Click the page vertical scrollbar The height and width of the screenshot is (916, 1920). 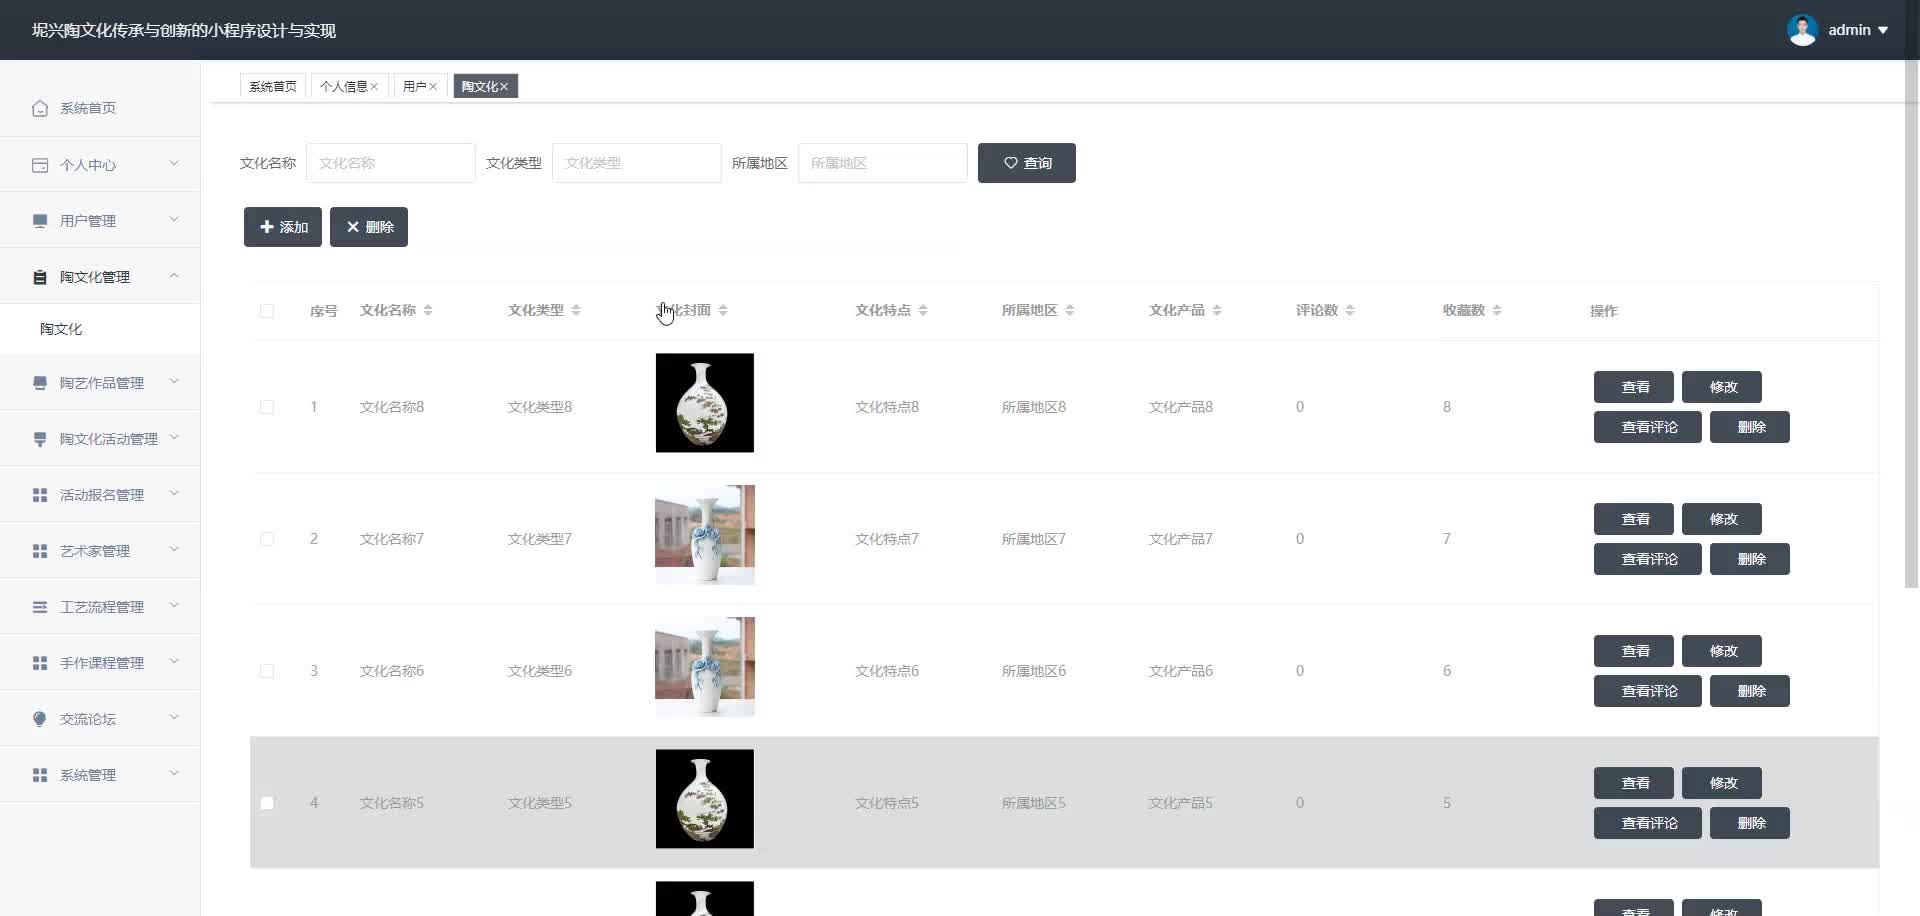point(1911,325)
